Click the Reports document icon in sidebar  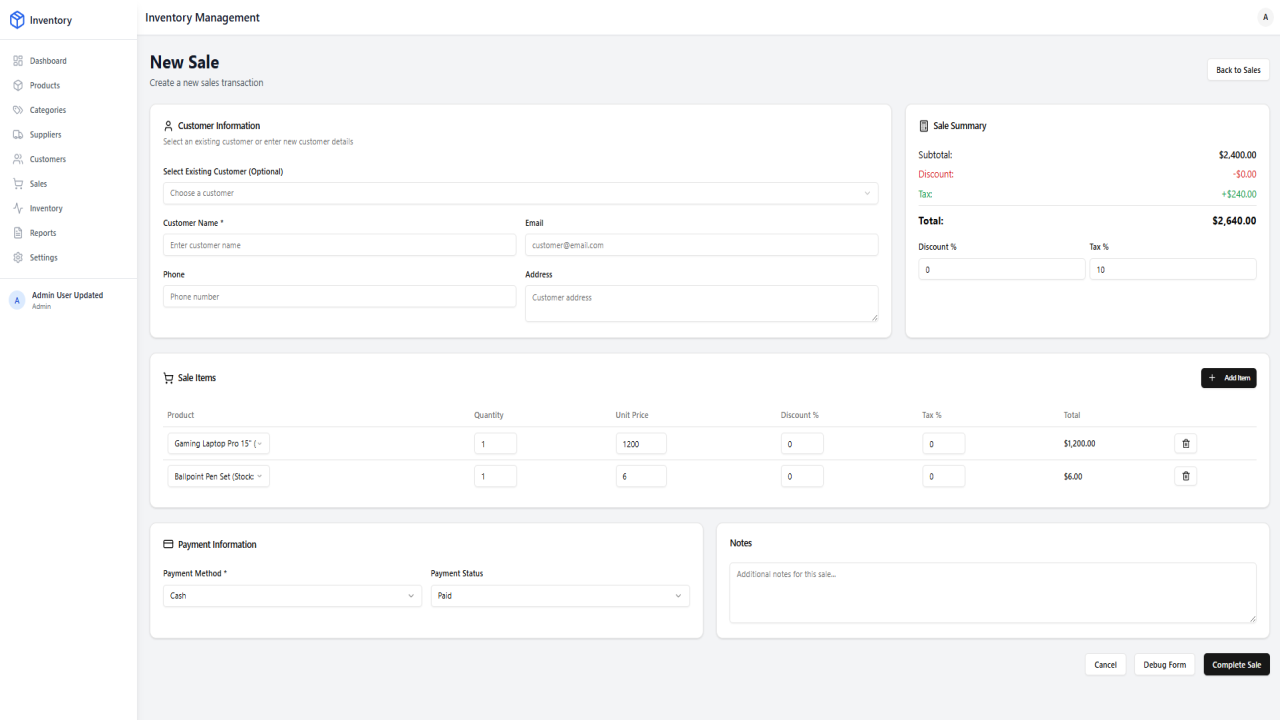[x=18, y=233]
